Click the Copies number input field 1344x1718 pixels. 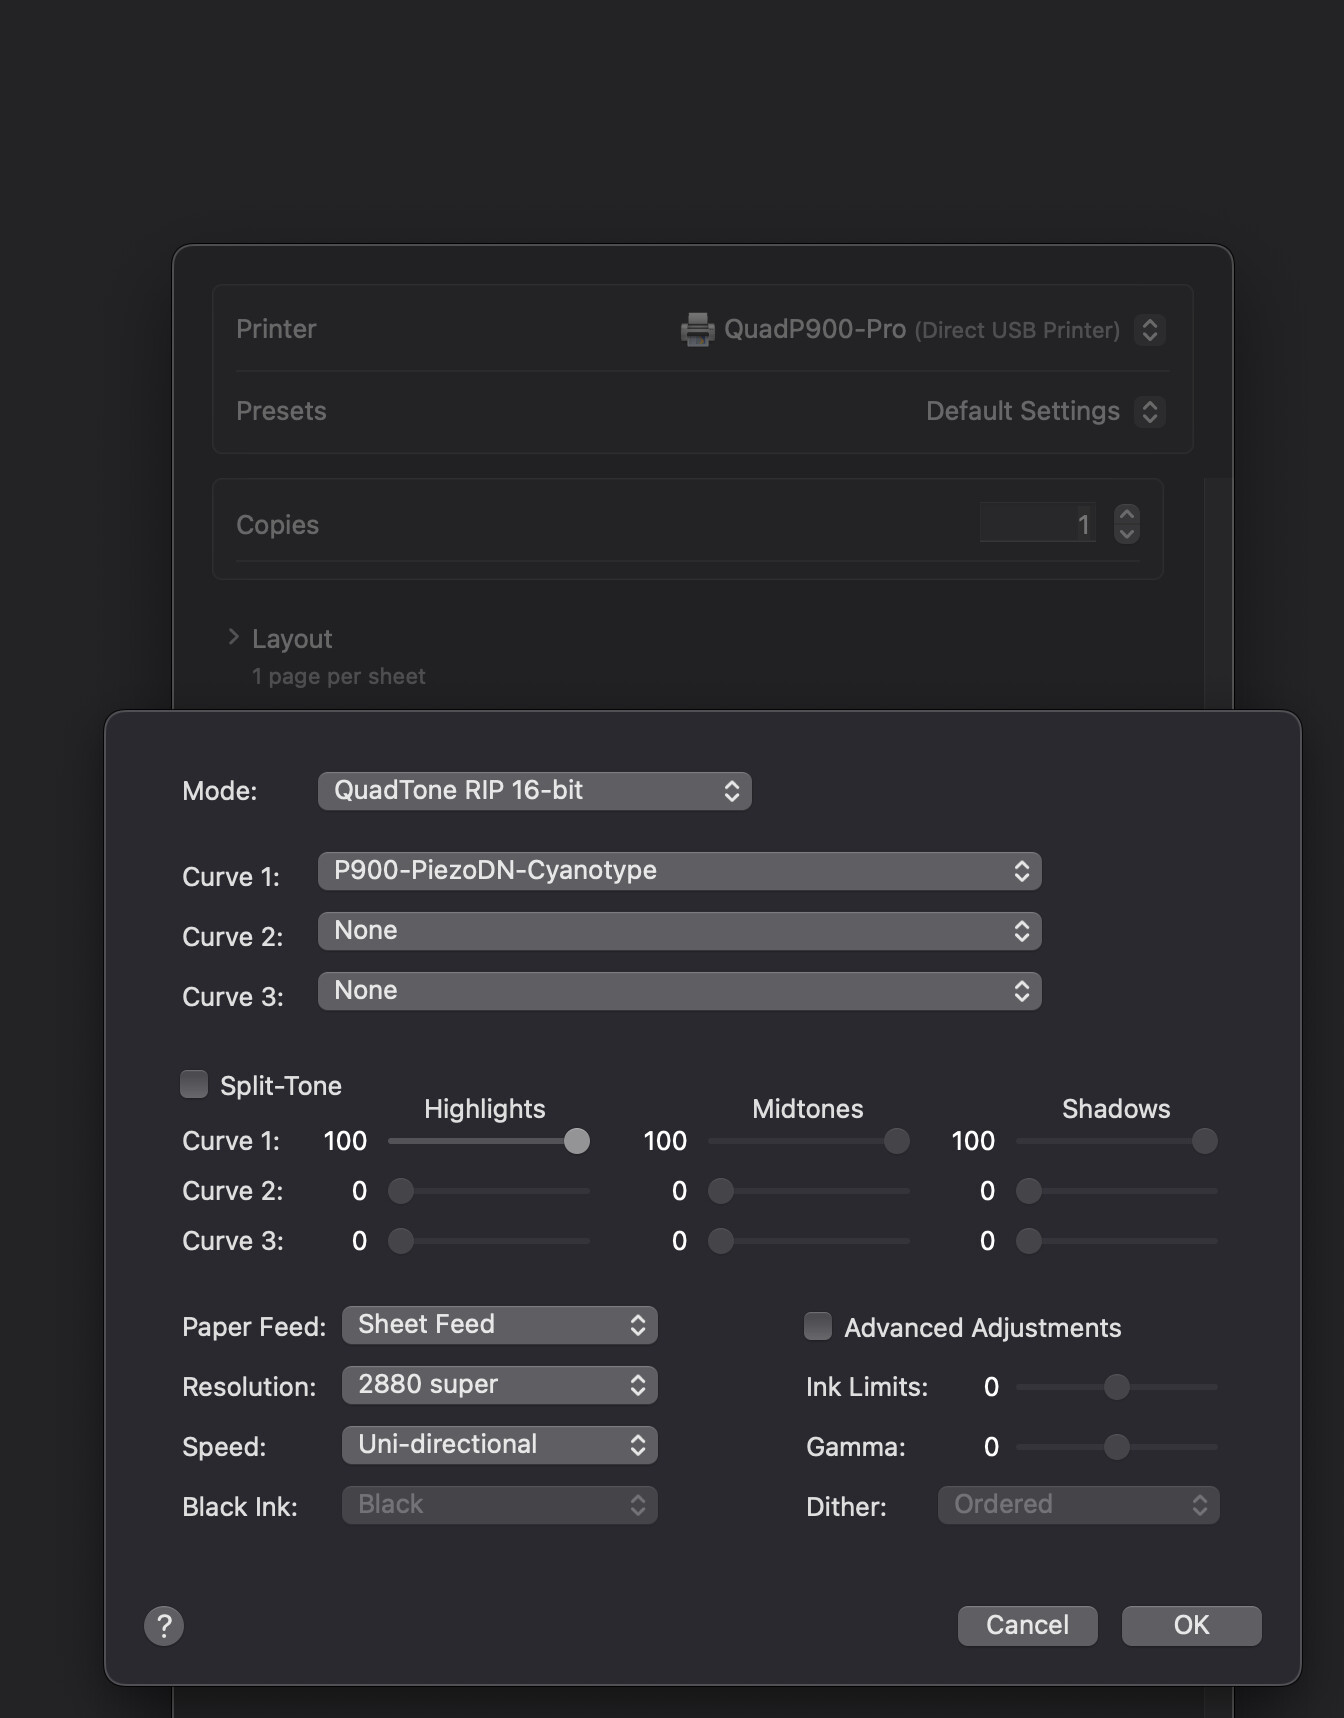1036,524
